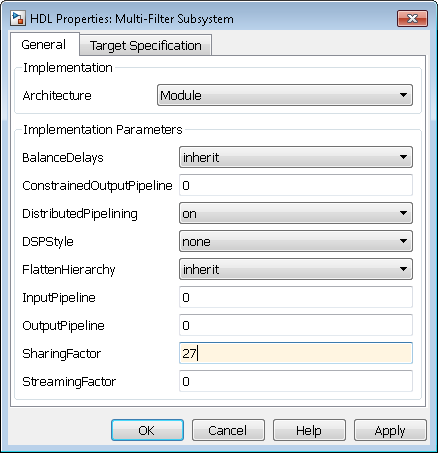
Task: Click into the OutputPipeline field
Action: click(x=296, y=325)
